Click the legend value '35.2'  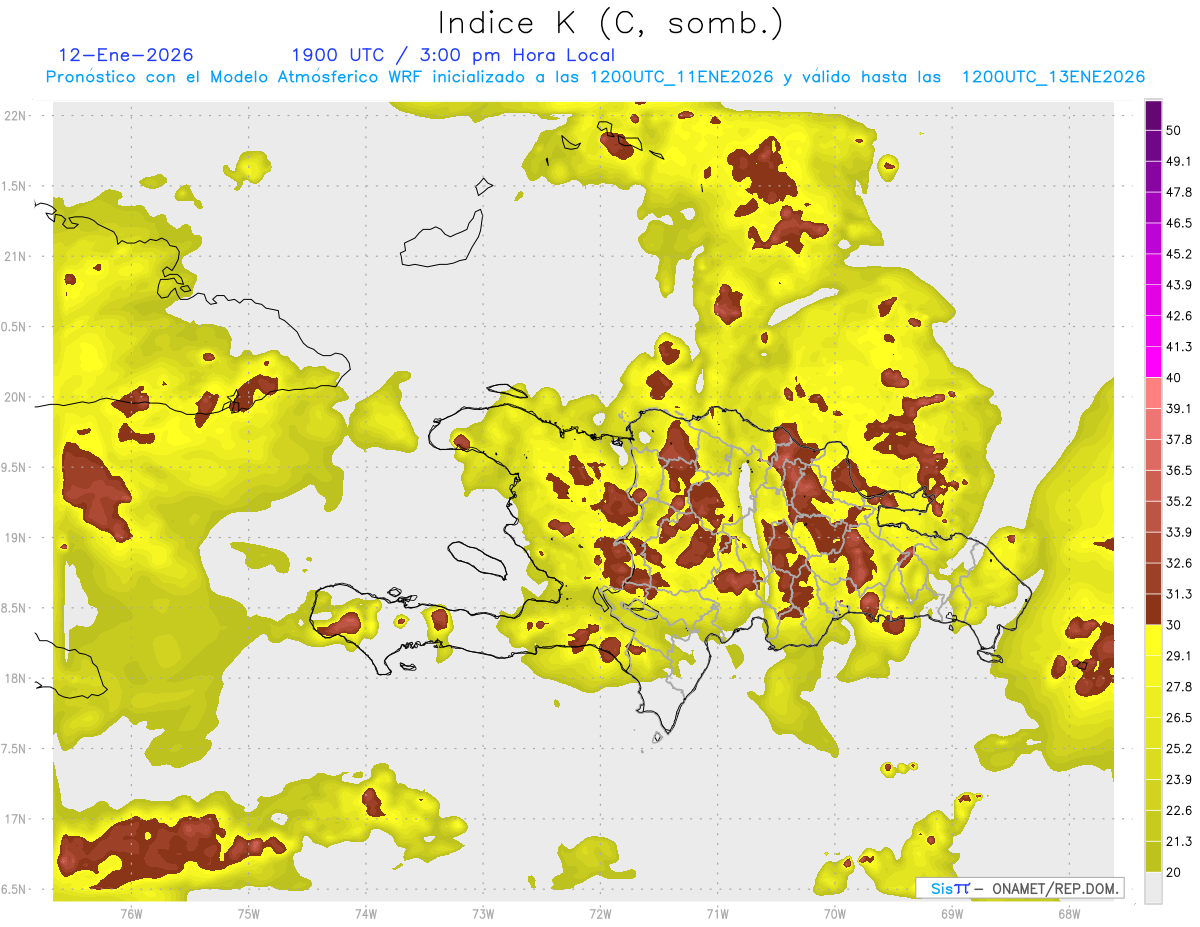tap(1179, 501)
